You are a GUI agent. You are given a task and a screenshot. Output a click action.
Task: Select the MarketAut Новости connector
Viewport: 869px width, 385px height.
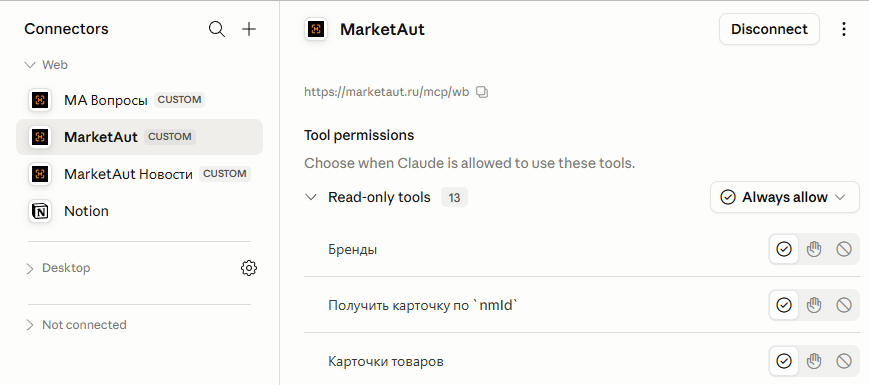click(139, 174)
